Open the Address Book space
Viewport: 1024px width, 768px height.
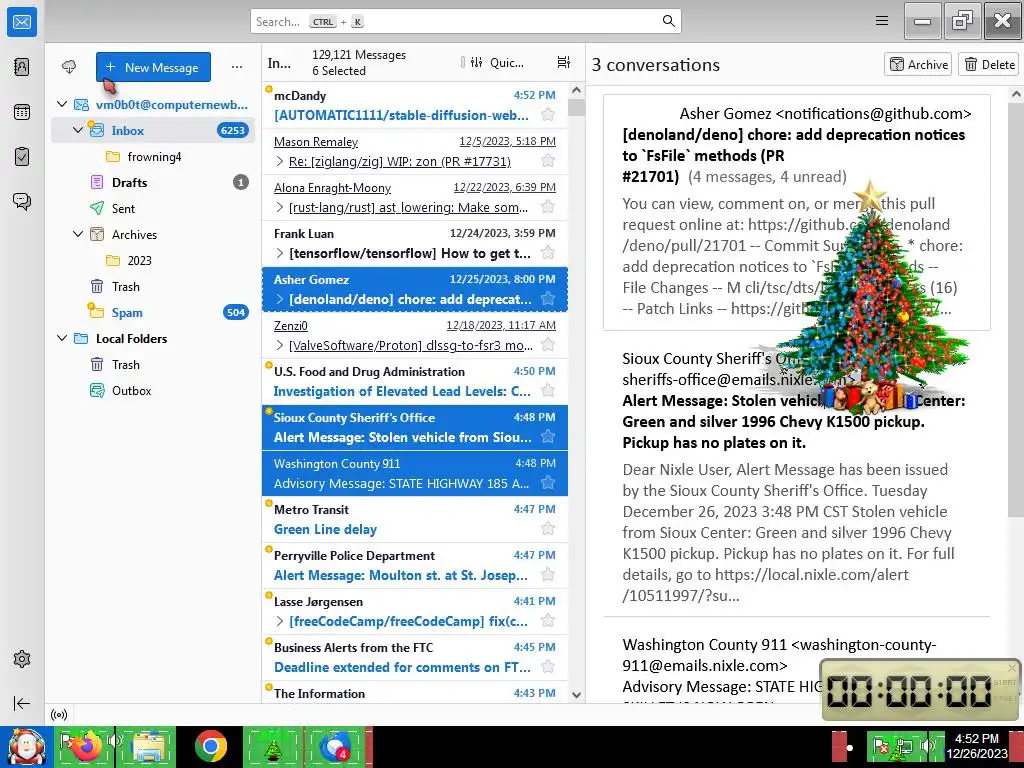tap(22, 67)
